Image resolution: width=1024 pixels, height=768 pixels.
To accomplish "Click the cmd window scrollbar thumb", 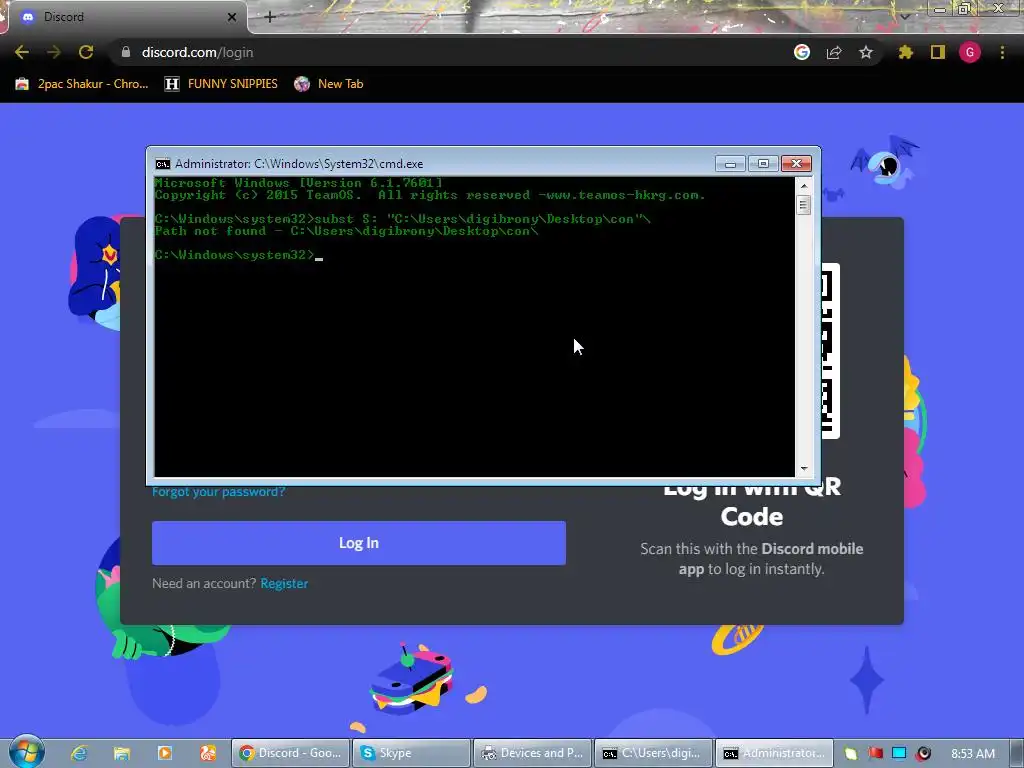I will coord(804,205).
